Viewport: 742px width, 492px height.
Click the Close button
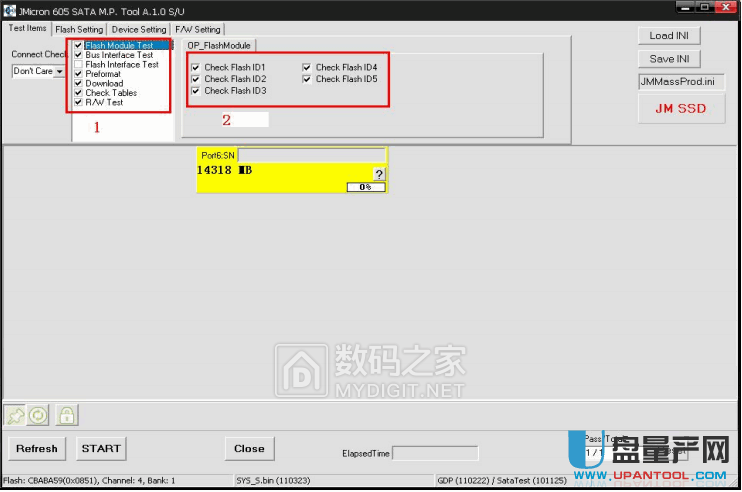249,448
